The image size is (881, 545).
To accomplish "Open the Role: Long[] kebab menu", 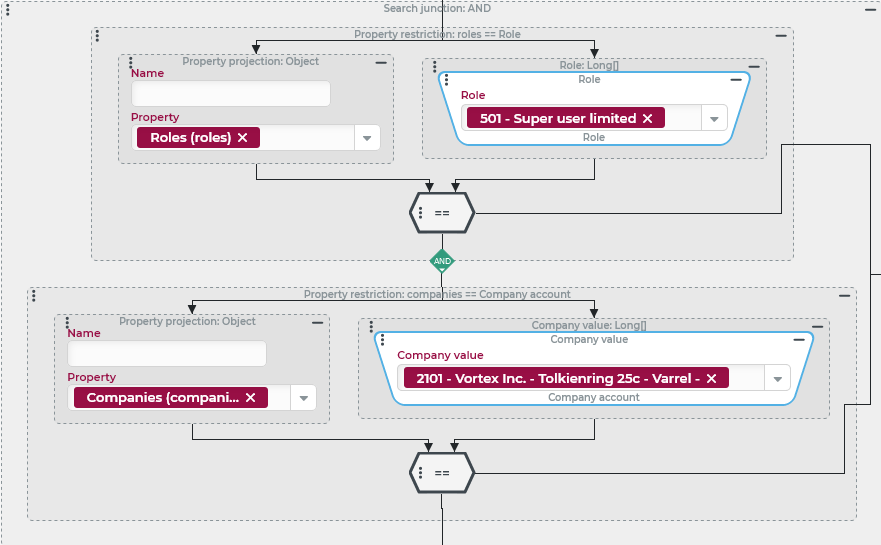I will click(434, 67).
